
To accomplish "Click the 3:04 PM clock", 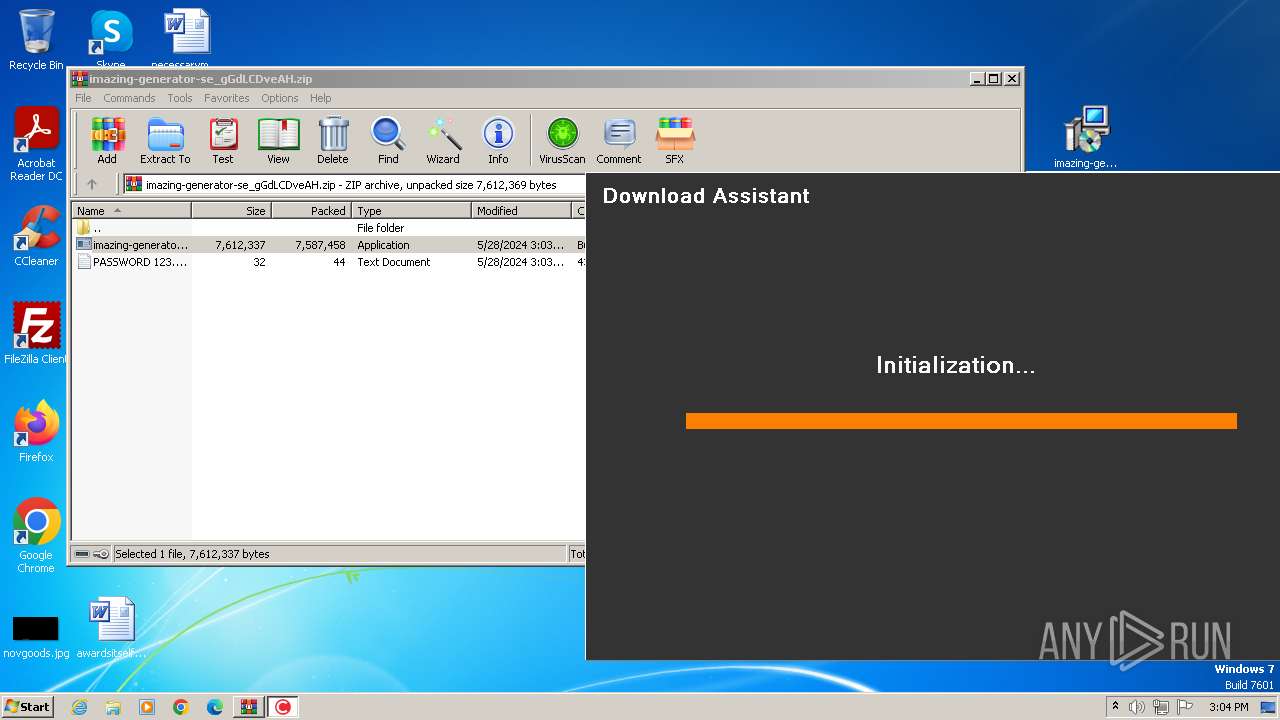I will click(1229, 707).
